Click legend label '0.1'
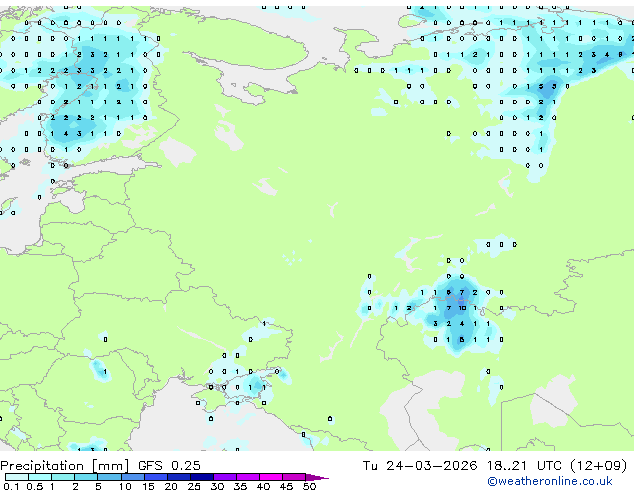 (x=11, y=486)
